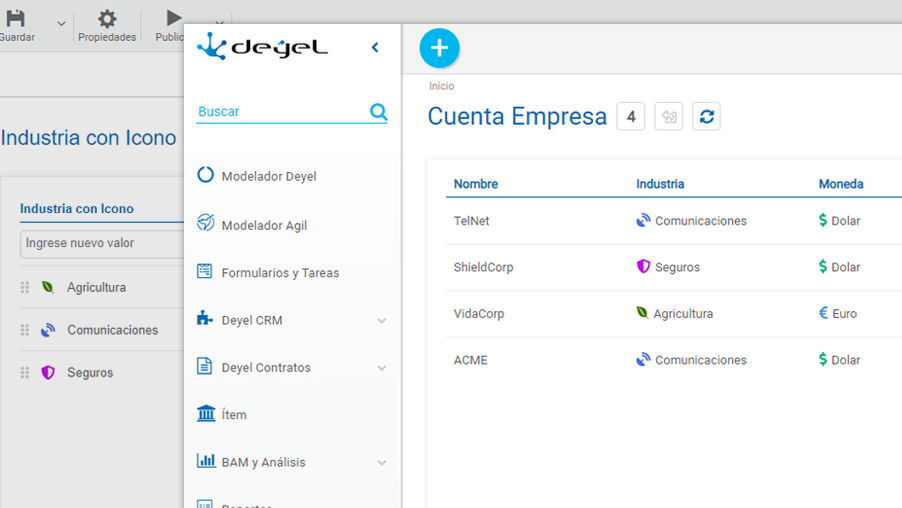Click the Modelador Agil icon
The image size is (902, 508).
click(205, 222)
